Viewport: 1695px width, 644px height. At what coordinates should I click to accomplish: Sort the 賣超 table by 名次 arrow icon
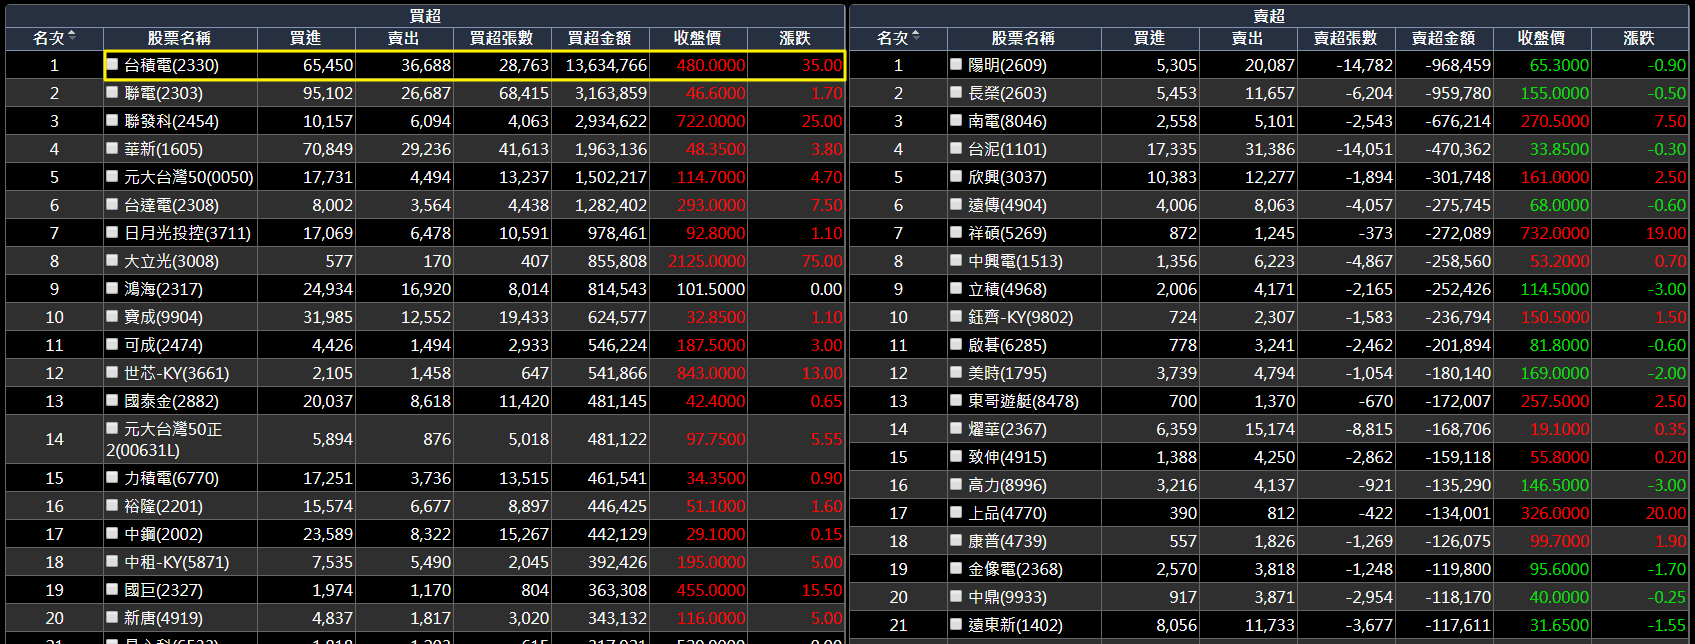pyautogui.click(x=916, y=37)
